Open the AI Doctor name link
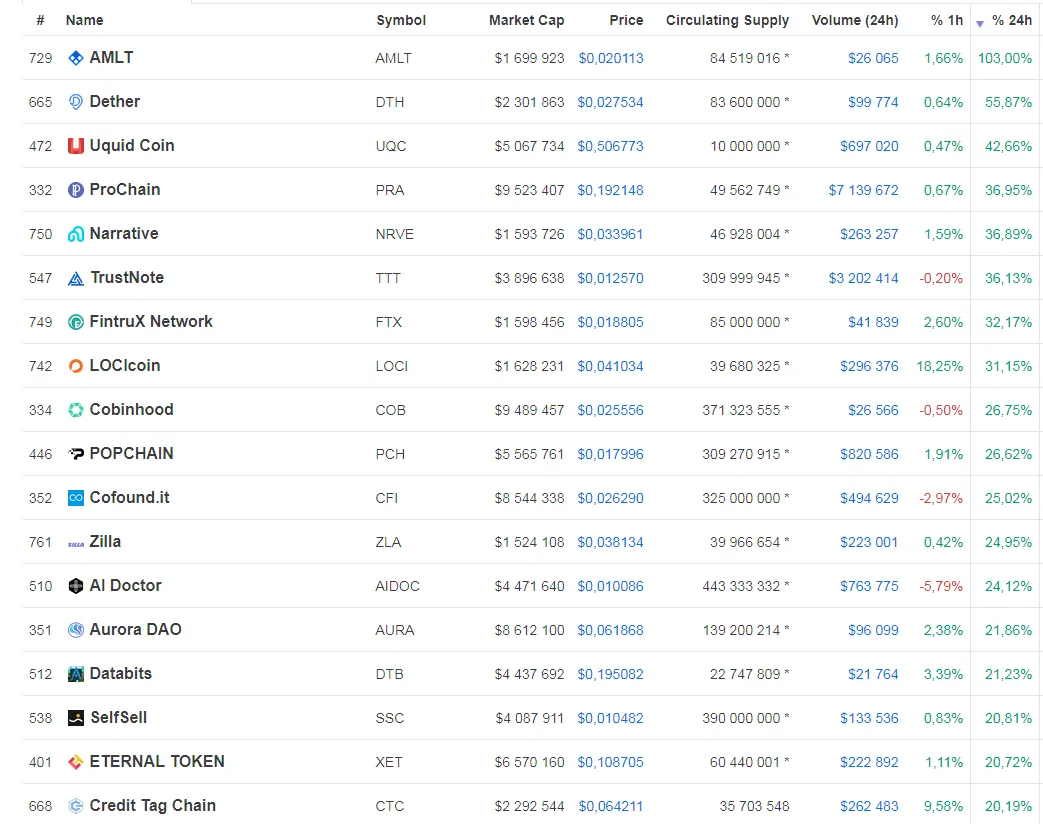This screenshot has width=1043, height=824. coord(126,586)
